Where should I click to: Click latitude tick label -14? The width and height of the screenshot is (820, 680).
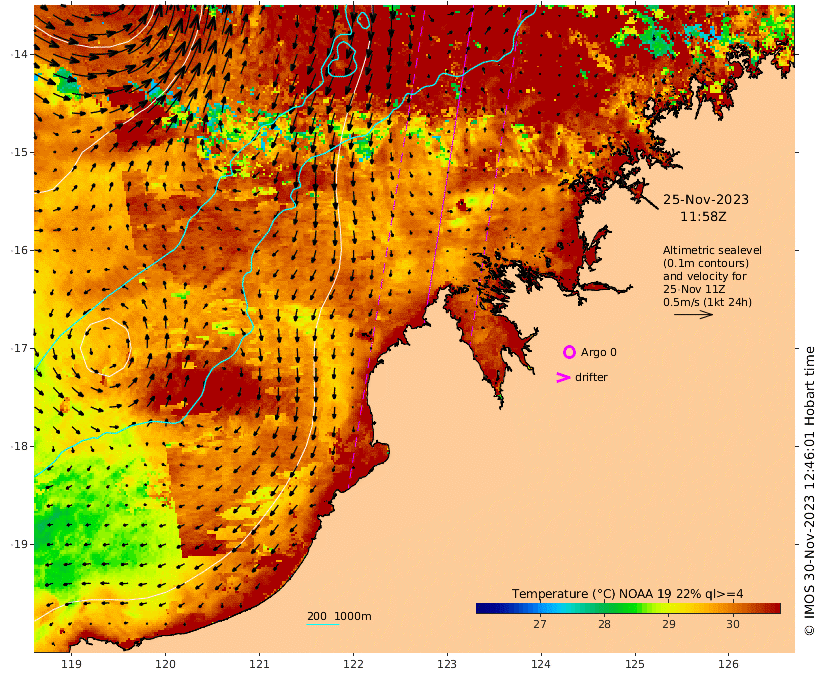point(19,54)
